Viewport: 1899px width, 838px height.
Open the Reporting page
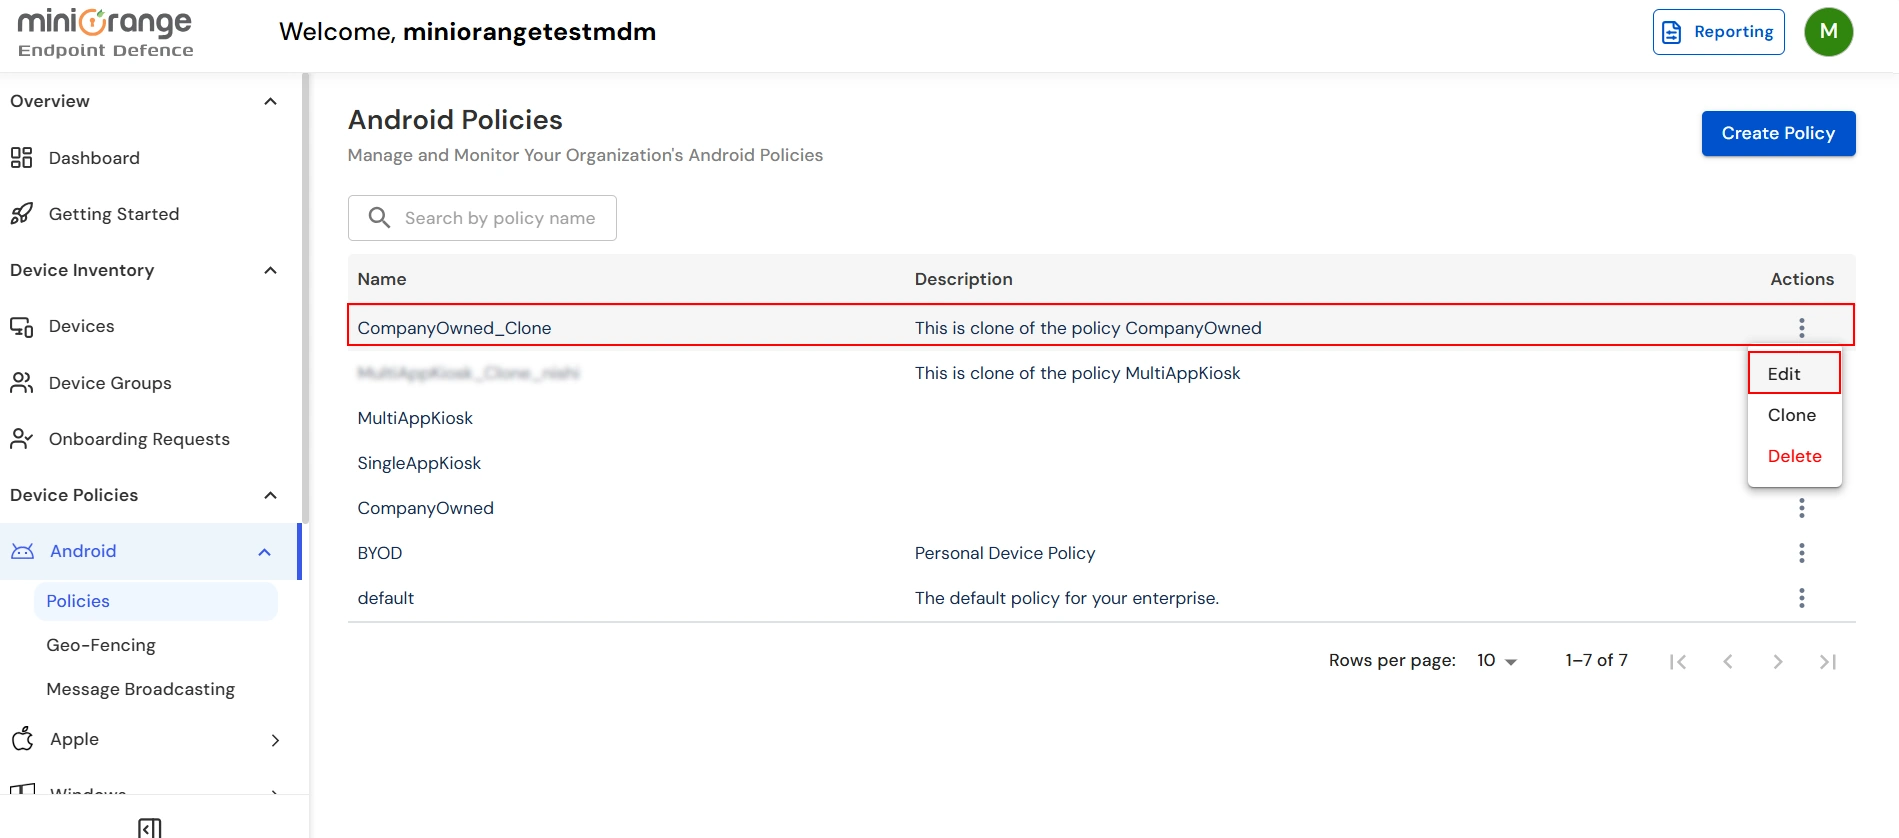coord(1717,31)
